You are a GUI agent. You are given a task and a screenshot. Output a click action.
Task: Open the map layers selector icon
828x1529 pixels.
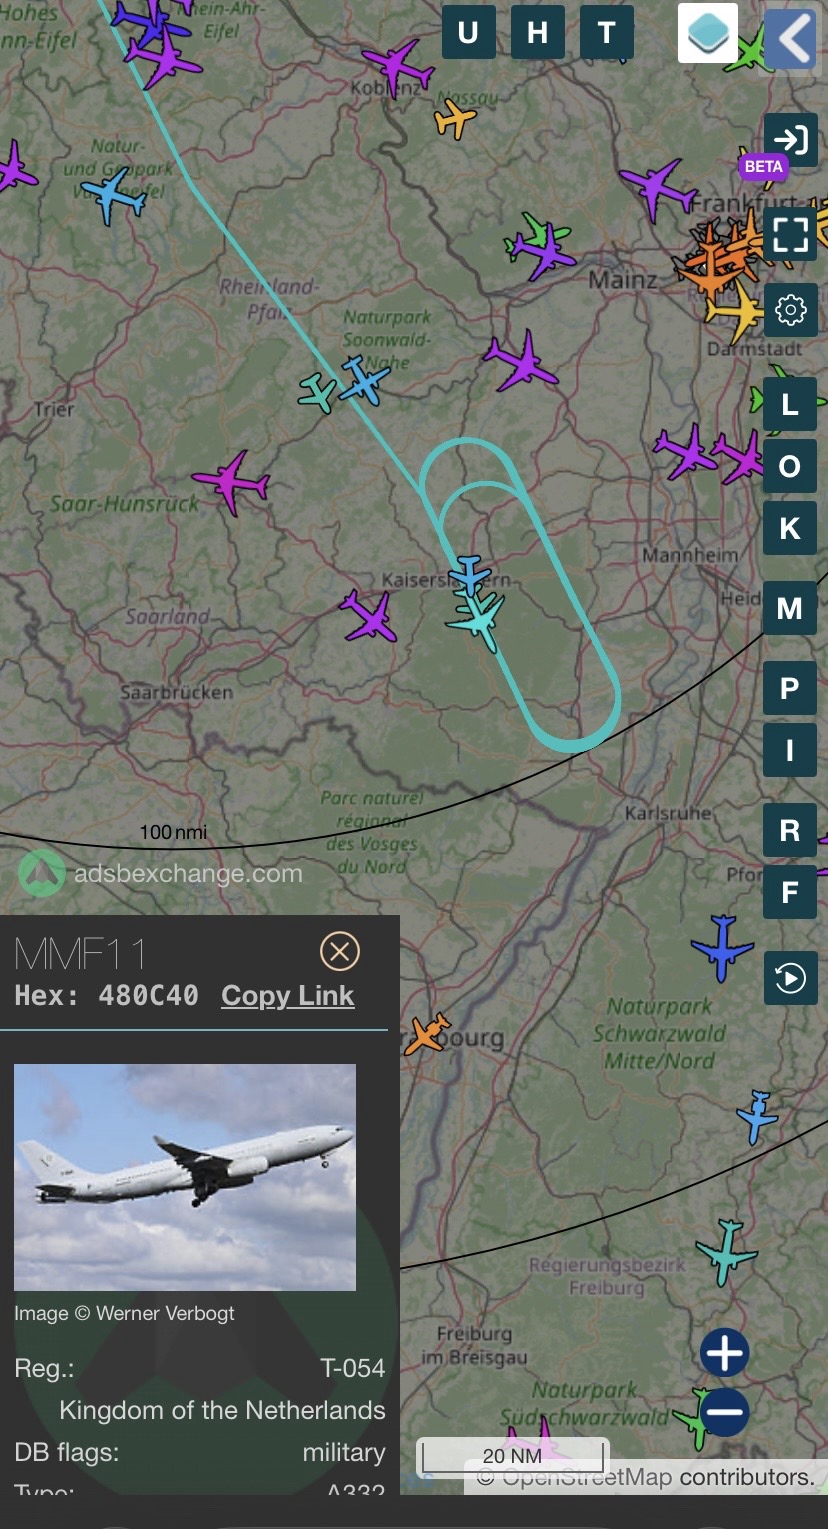point(708,33)
